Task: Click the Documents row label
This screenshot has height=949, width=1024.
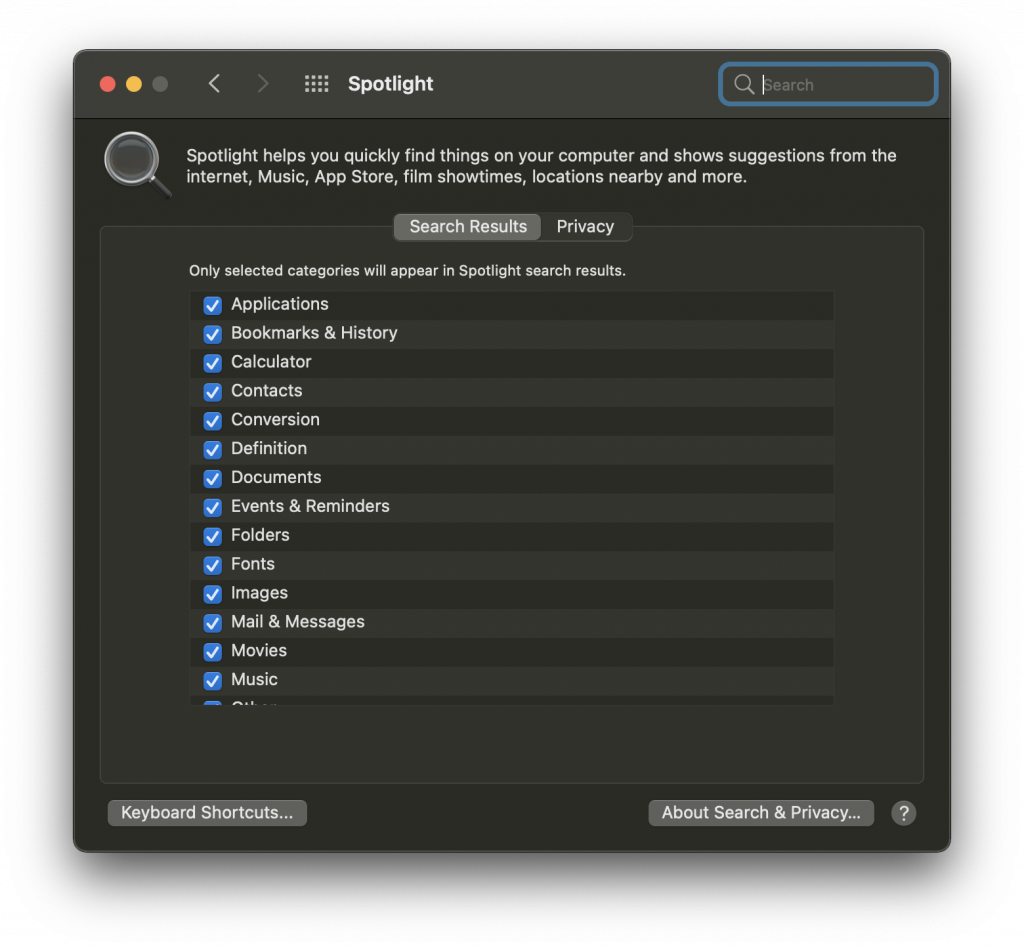Action: 276,477
